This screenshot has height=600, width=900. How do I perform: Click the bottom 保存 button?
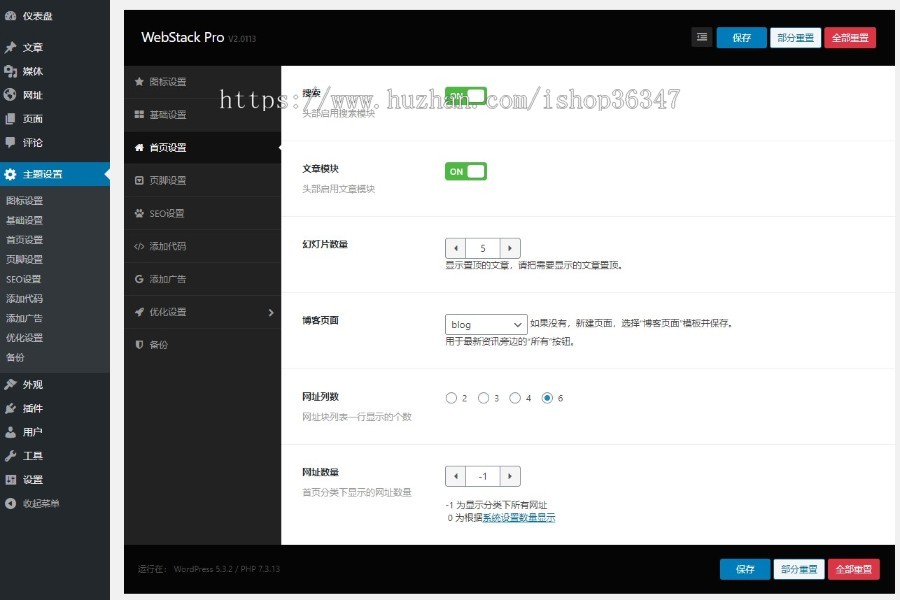[x=745, y=569]
